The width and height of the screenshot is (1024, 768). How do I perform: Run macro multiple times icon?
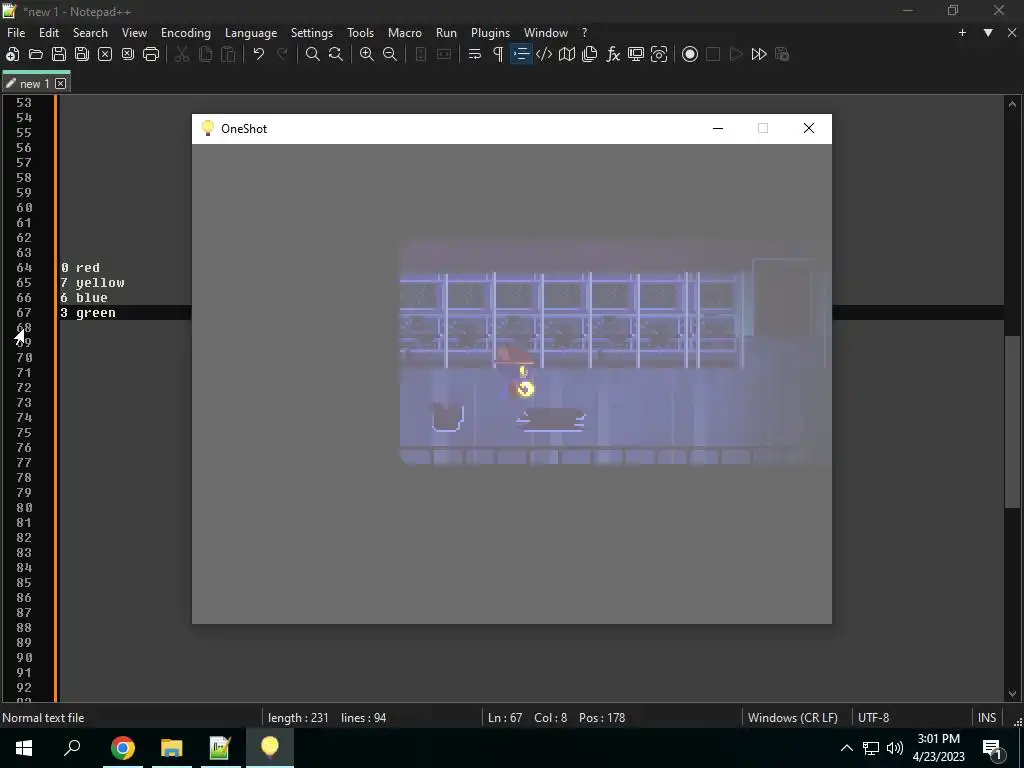[759, 54]
